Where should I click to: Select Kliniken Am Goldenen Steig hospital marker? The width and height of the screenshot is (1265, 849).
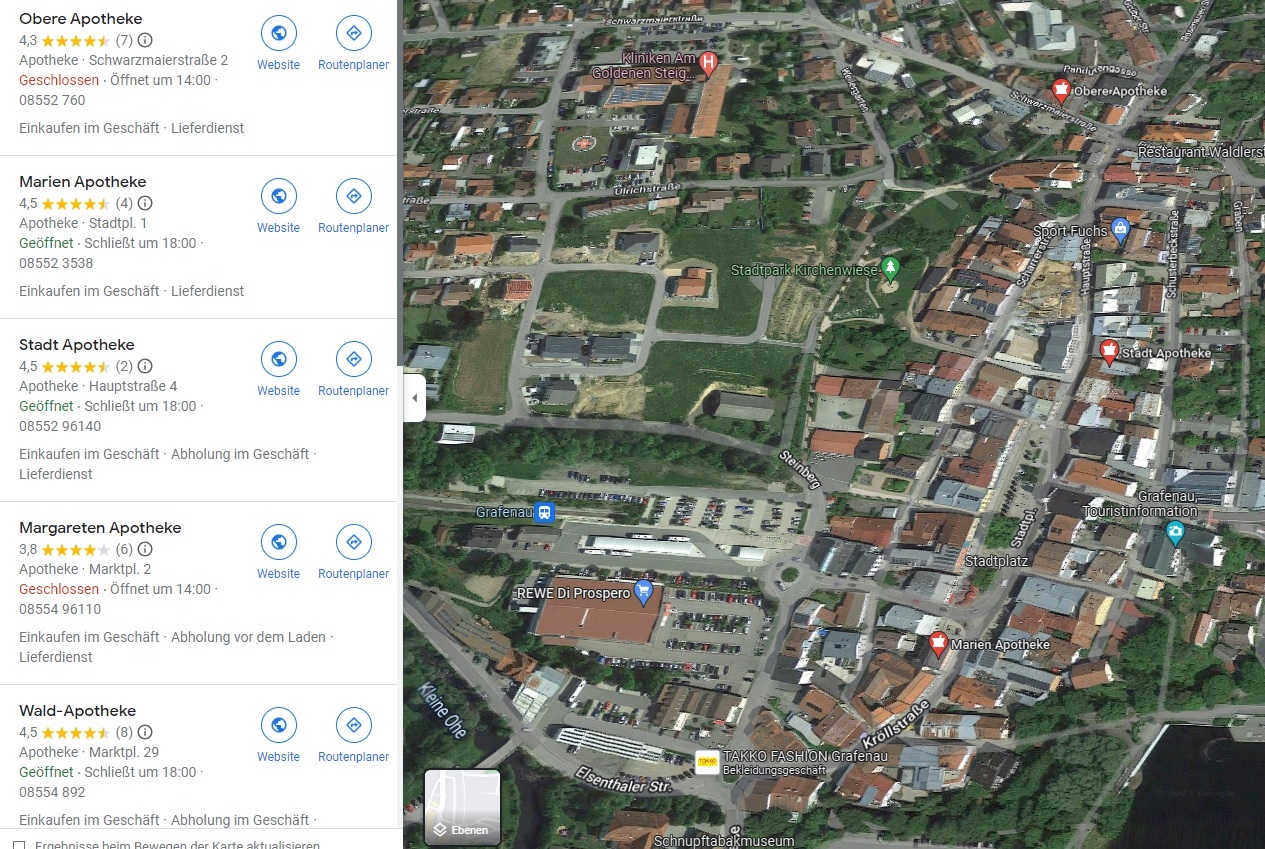click(708, 64)
